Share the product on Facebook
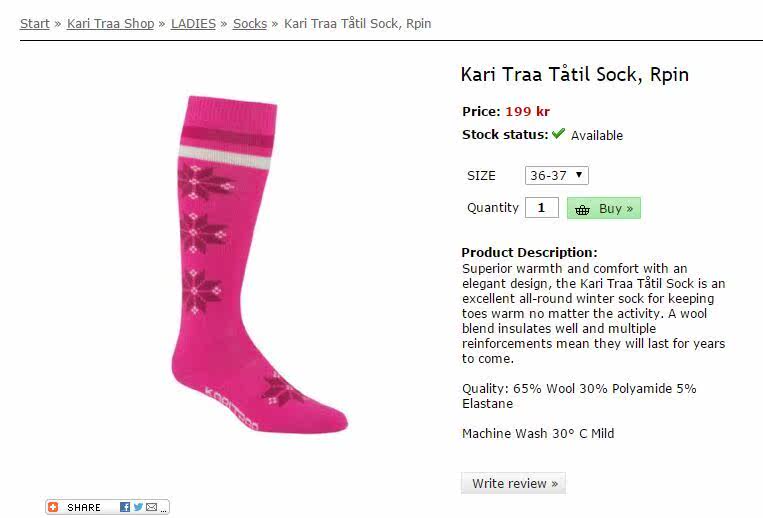 coord(125,507)
